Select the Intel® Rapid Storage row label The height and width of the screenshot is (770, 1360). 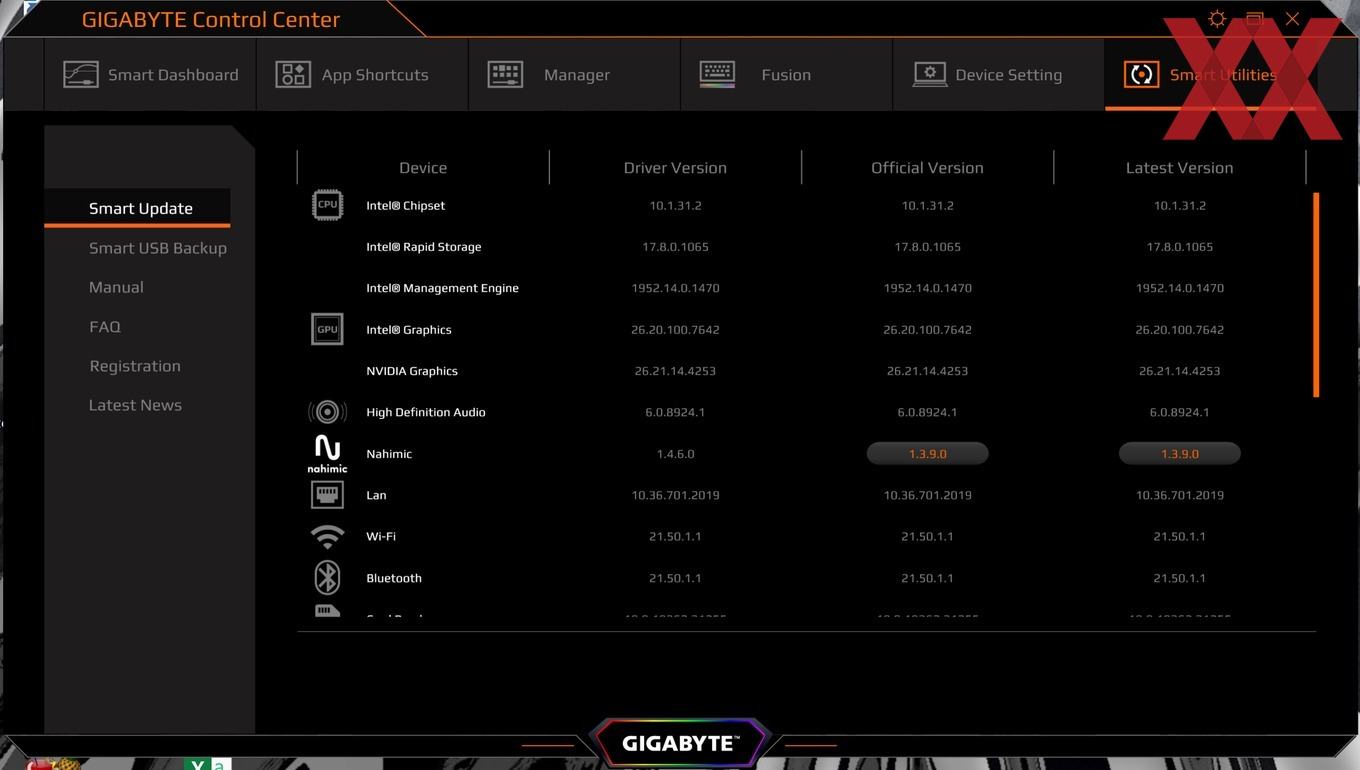tap(423, 247)
